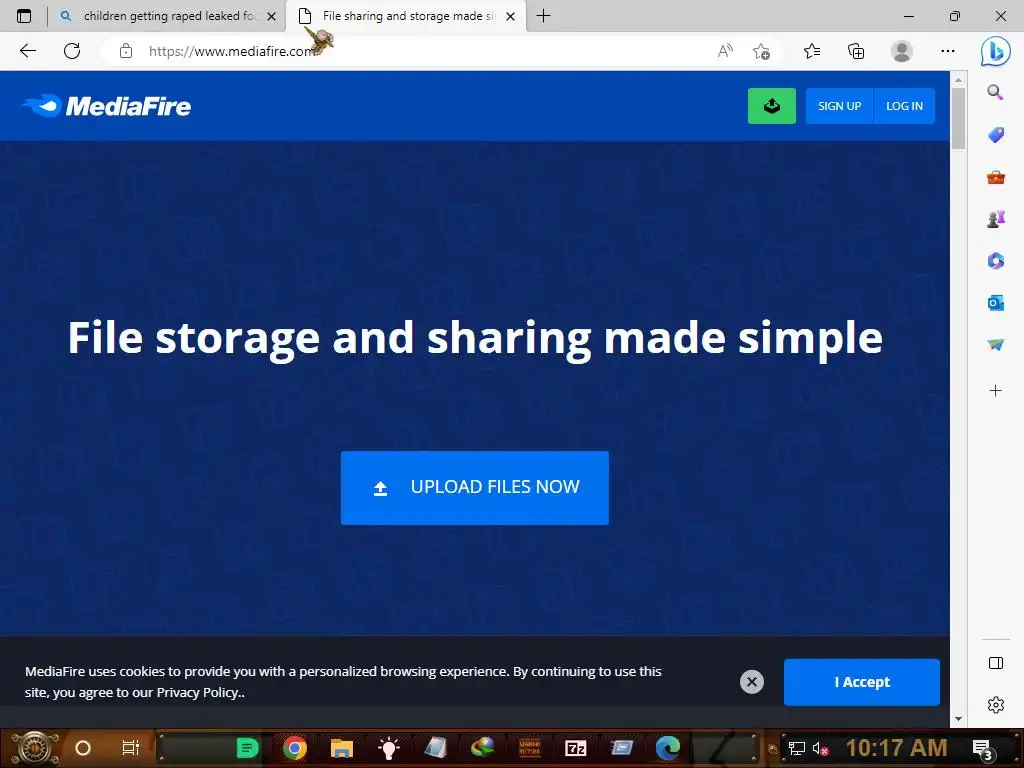Click the muted volume tray icon
This screenshot has height=768, width=1024.
click(x=820, y=748)
